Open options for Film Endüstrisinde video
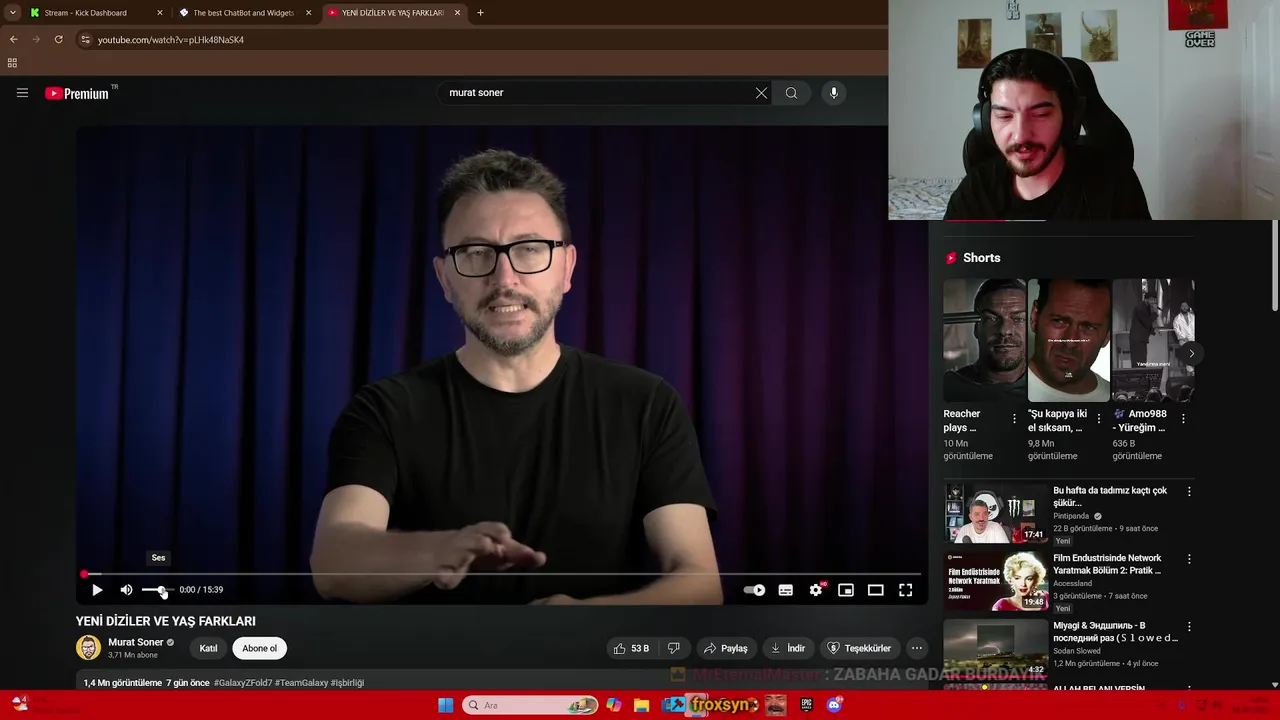The width and height of the screenshot is (1280, 720). tap(1189, 559)
